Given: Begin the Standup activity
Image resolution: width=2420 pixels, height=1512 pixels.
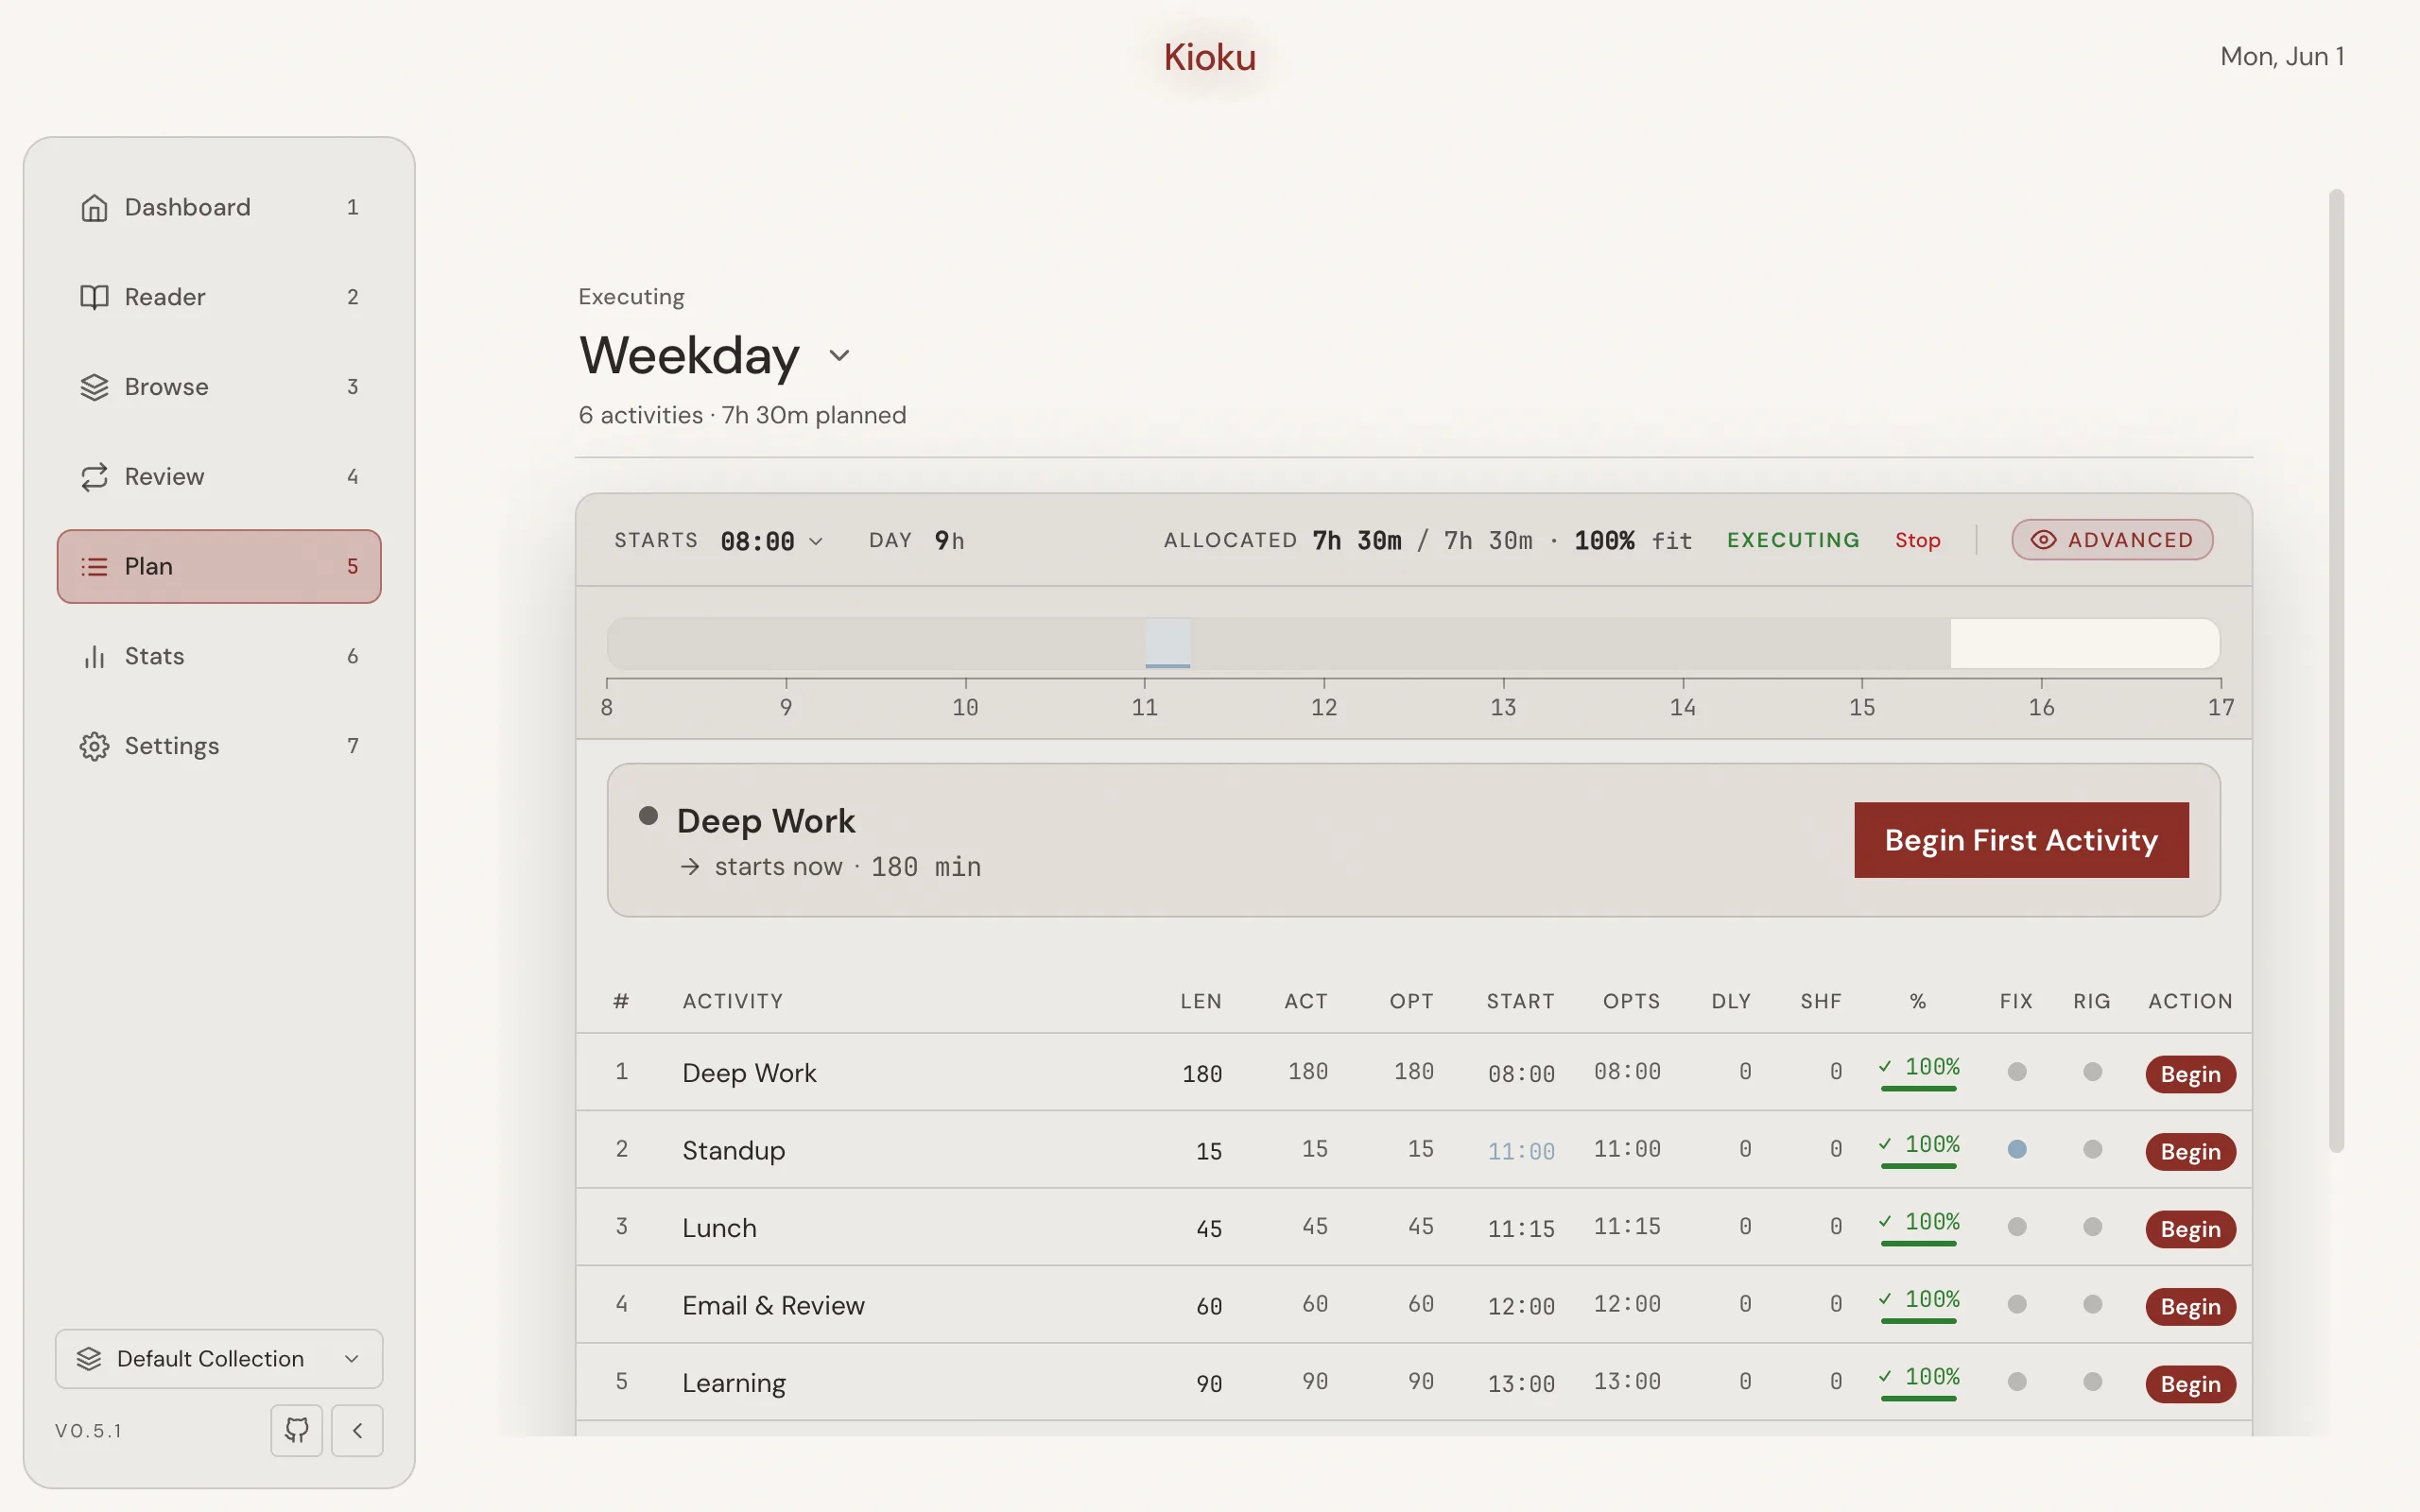Looking at the screenshot, I should click(x=2190, y=1152).
